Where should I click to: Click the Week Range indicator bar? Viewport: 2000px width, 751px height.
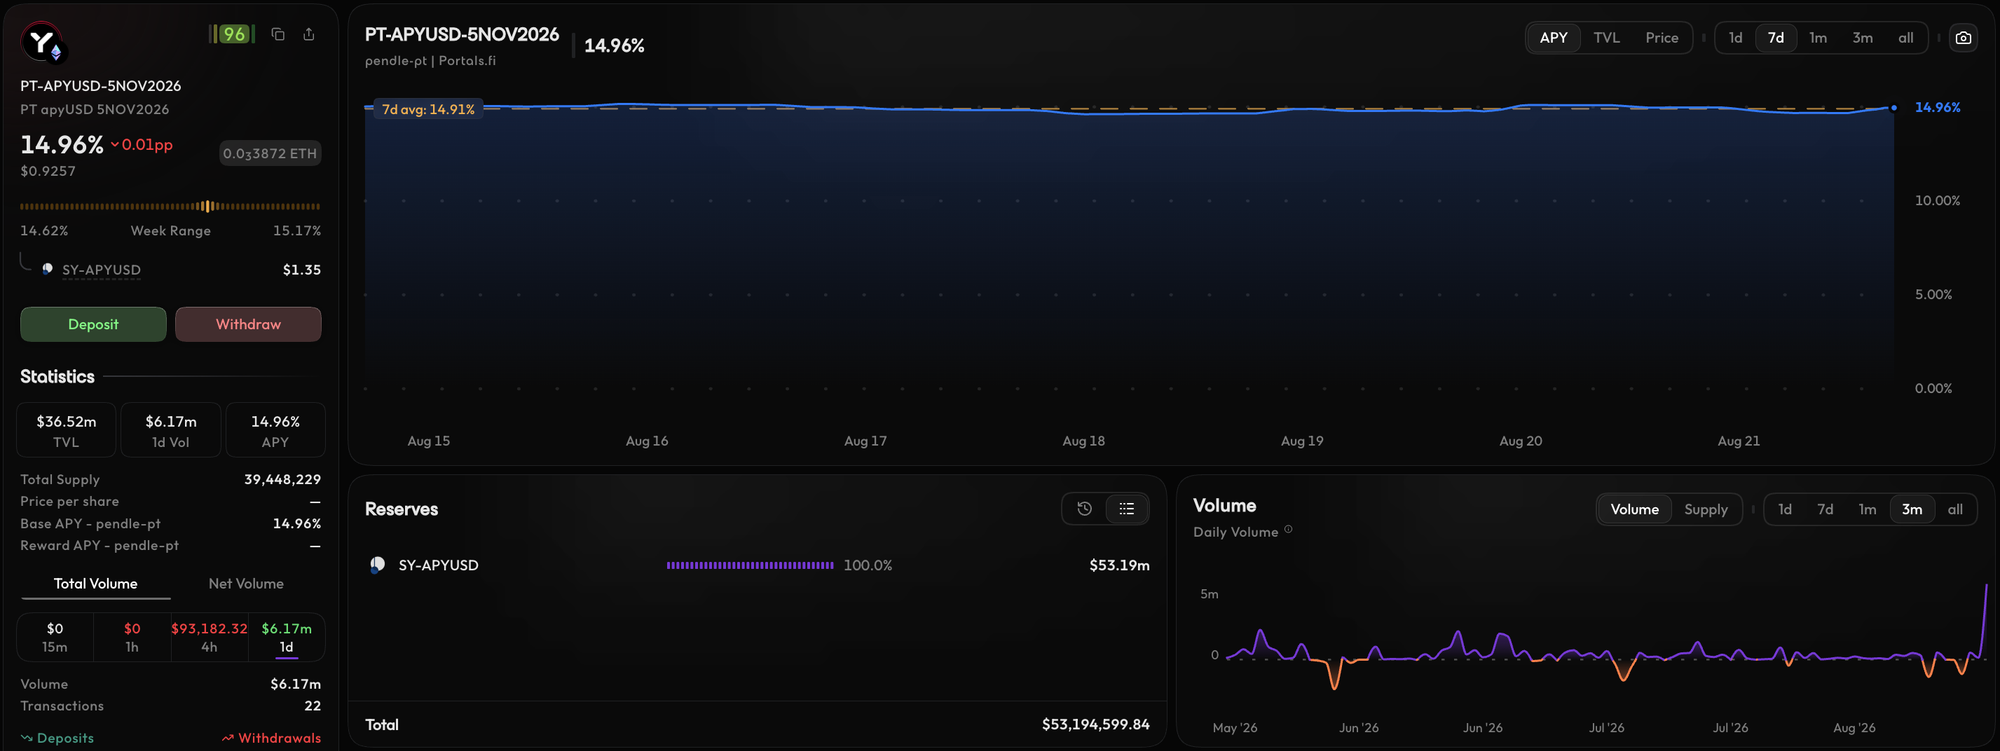point(170,206)
